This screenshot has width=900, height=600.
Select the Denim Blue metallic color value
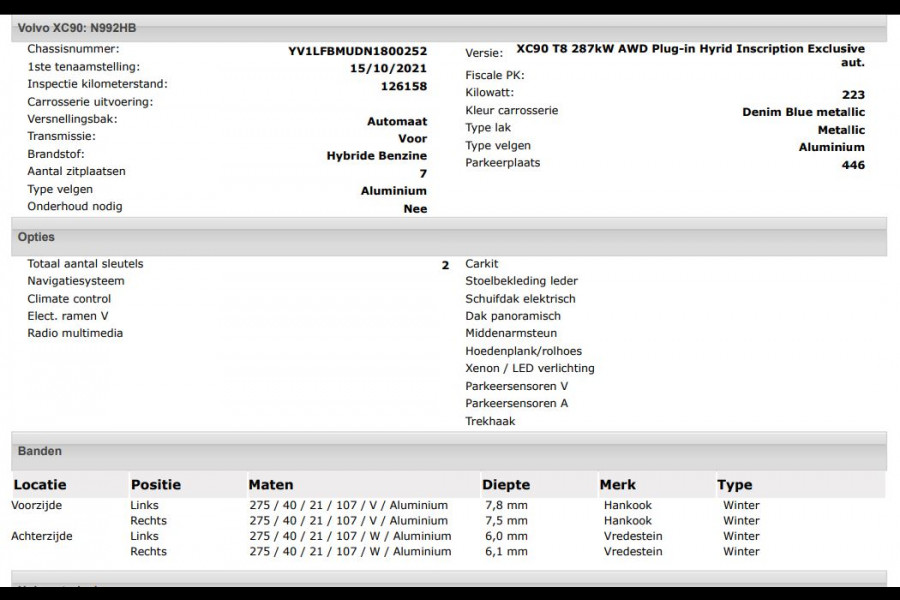(803, 112)
